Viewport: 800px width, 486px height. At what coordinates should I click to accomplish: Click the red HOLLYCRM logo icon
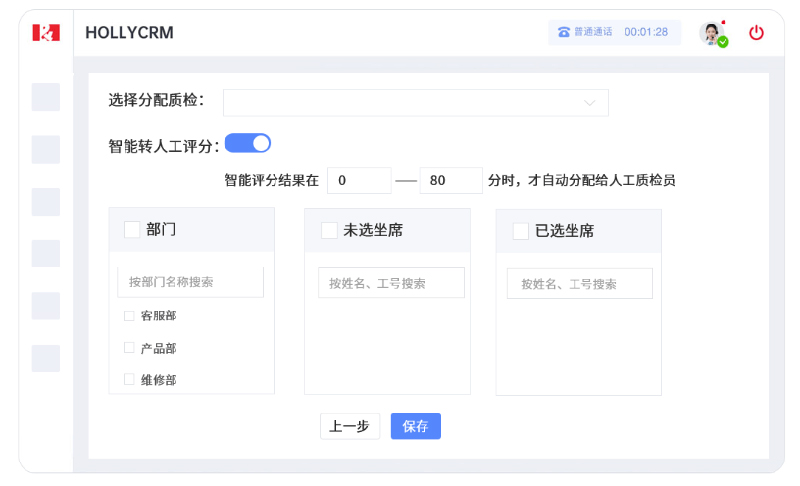click(46, 33)
